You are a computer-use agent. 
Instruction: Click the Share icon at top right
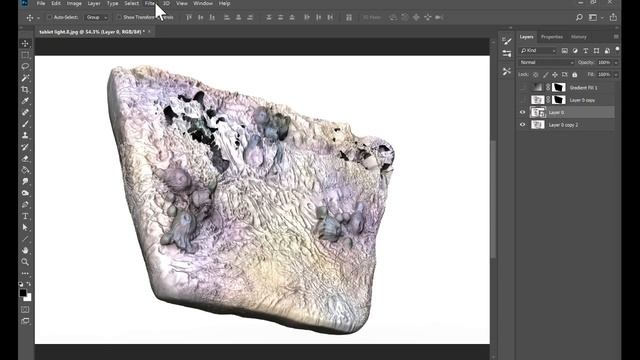coord(613,17)
